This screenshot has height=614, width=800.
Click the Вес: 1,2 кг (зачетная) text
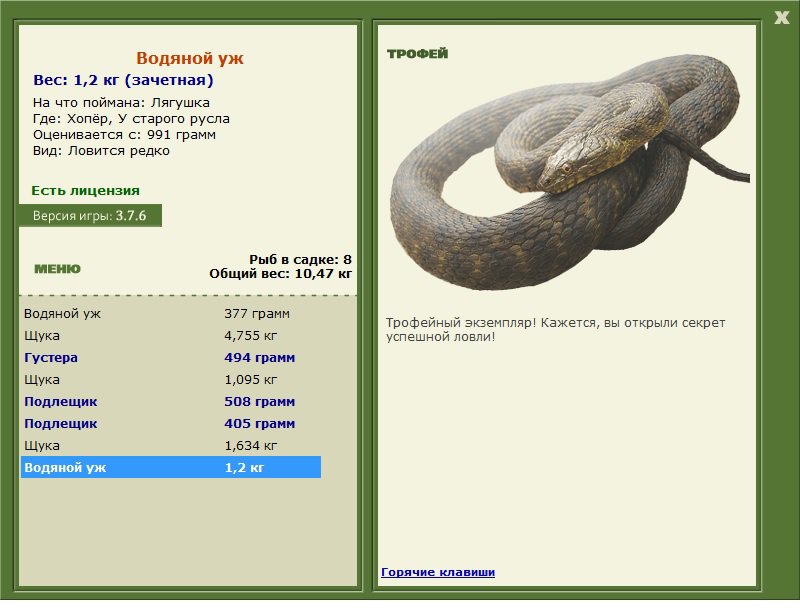tap(123, 80)
